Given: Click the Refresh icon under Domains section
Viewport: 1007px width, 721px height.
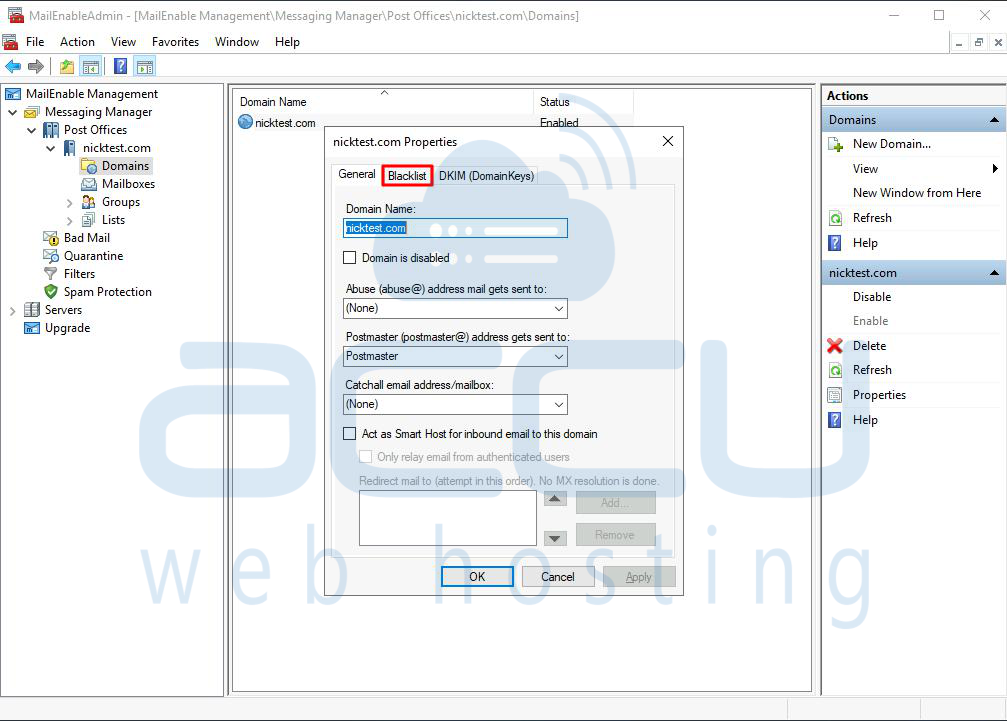Looking at the screenshot, I should (835, 218).
